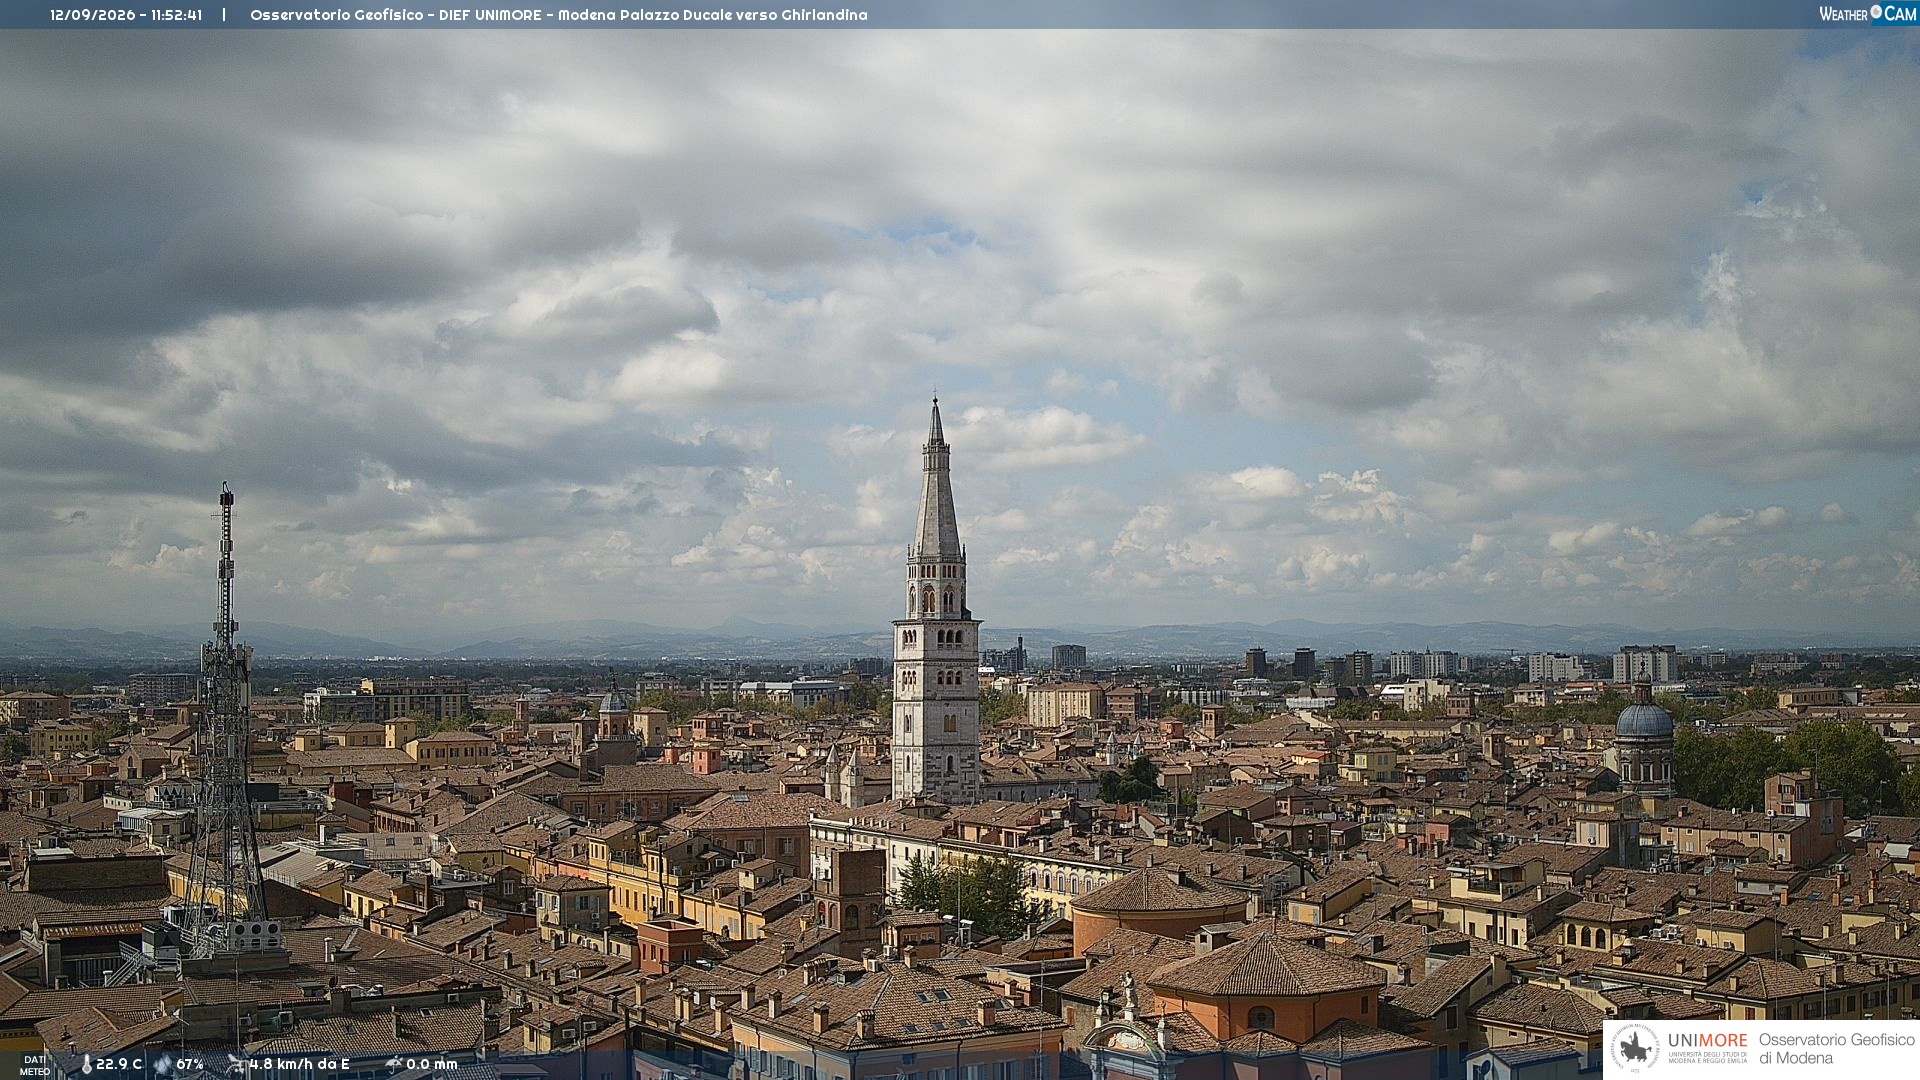1920x1080 pixels.
Task: Click the WeatherCam logo
Action: (x=1867, y=14)
